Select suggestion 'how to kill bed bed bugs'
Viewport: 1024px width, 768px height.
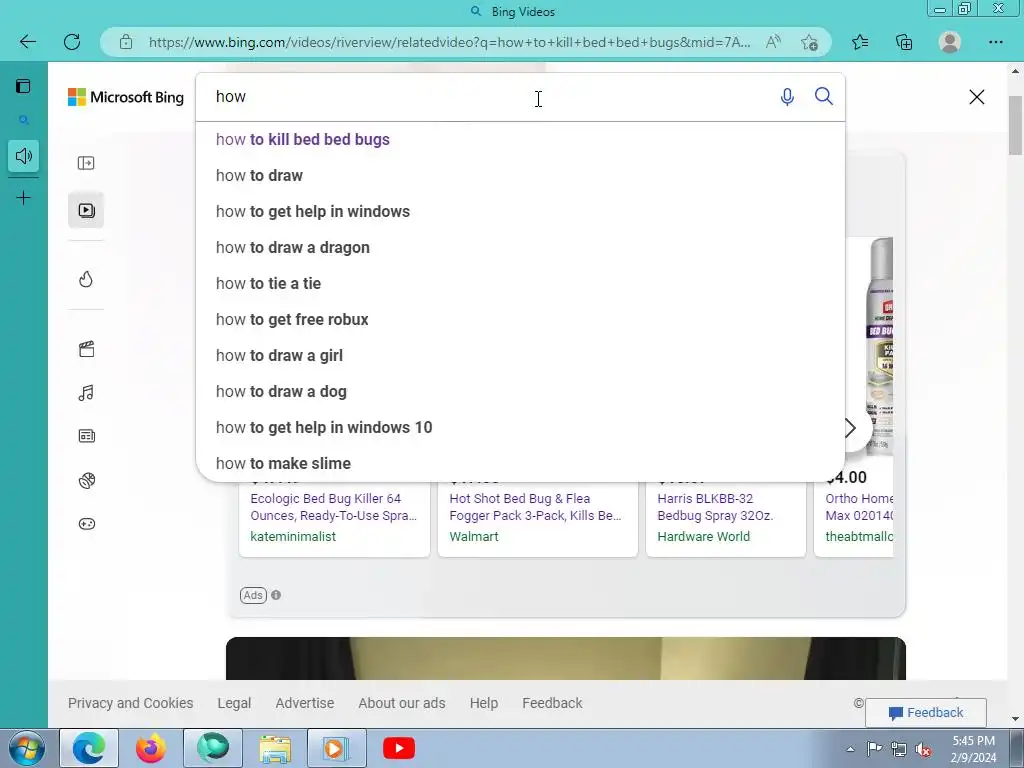point(520,140)
